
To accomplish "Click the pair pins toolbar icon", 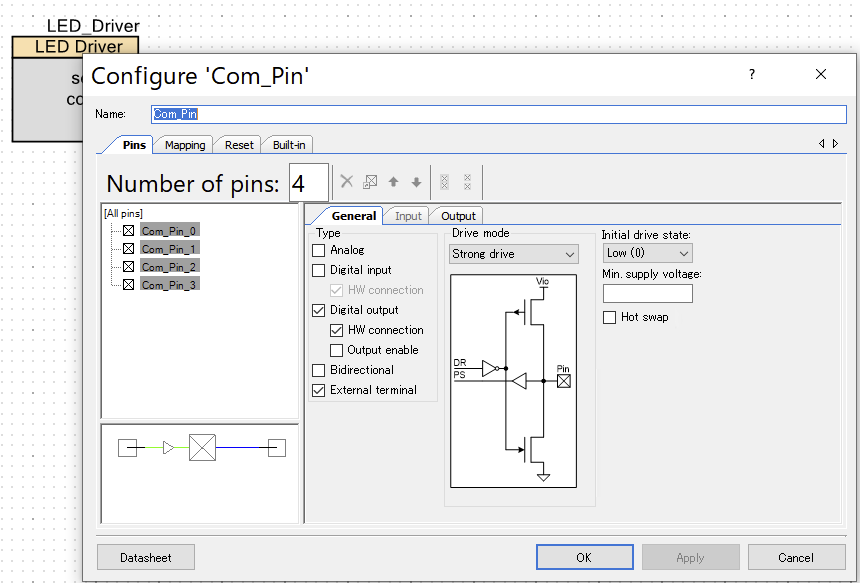I will (x=444, y=182).
